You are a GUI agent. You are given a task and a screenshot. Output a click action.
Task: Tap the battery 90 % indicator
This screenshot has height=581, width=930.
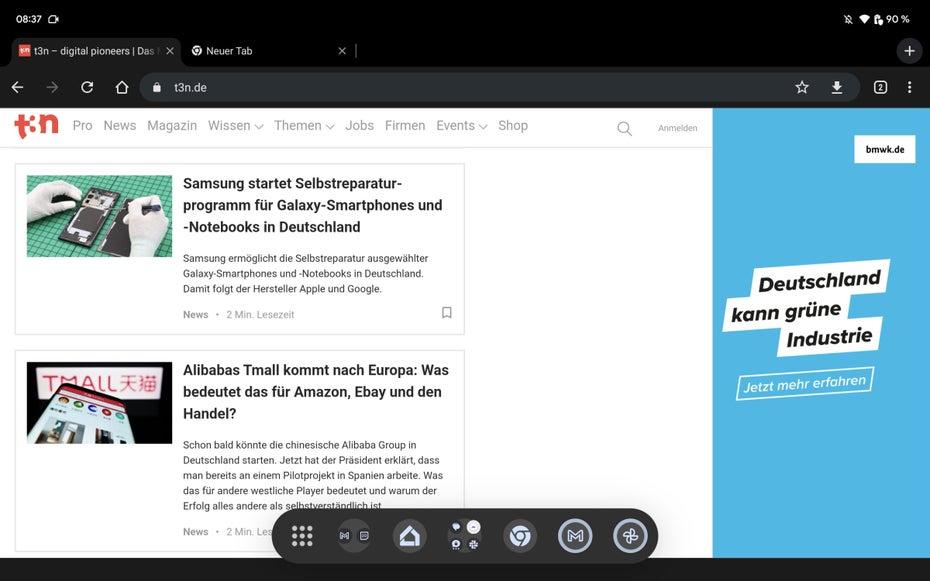tap(891, 19)
